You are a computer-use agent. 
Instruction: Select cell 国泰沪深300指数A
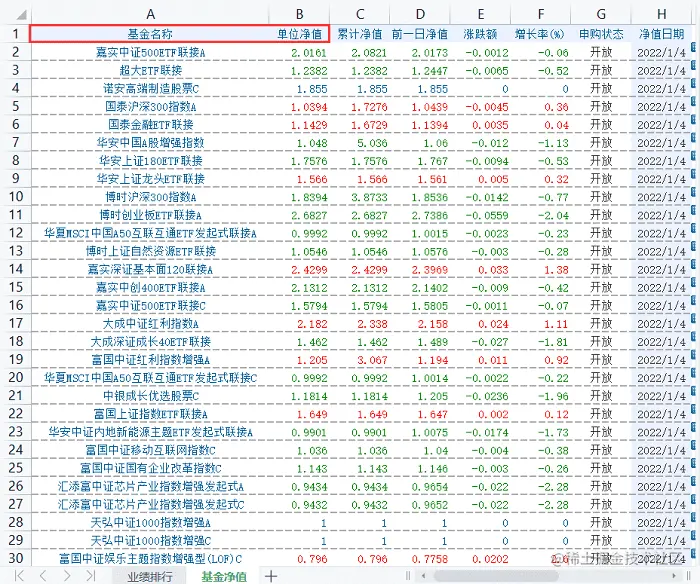(150, 107)
